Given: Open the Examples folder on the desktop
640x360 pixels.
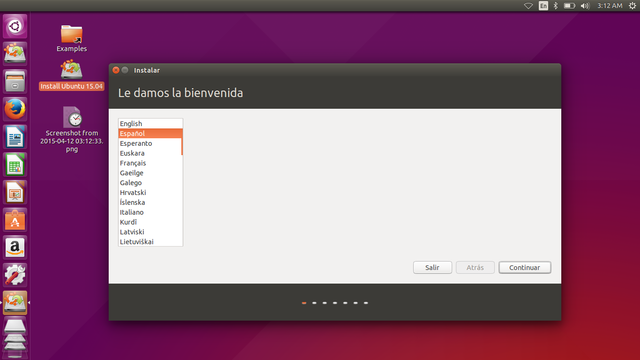Looking at the screenshot, I should click(71, 39).
